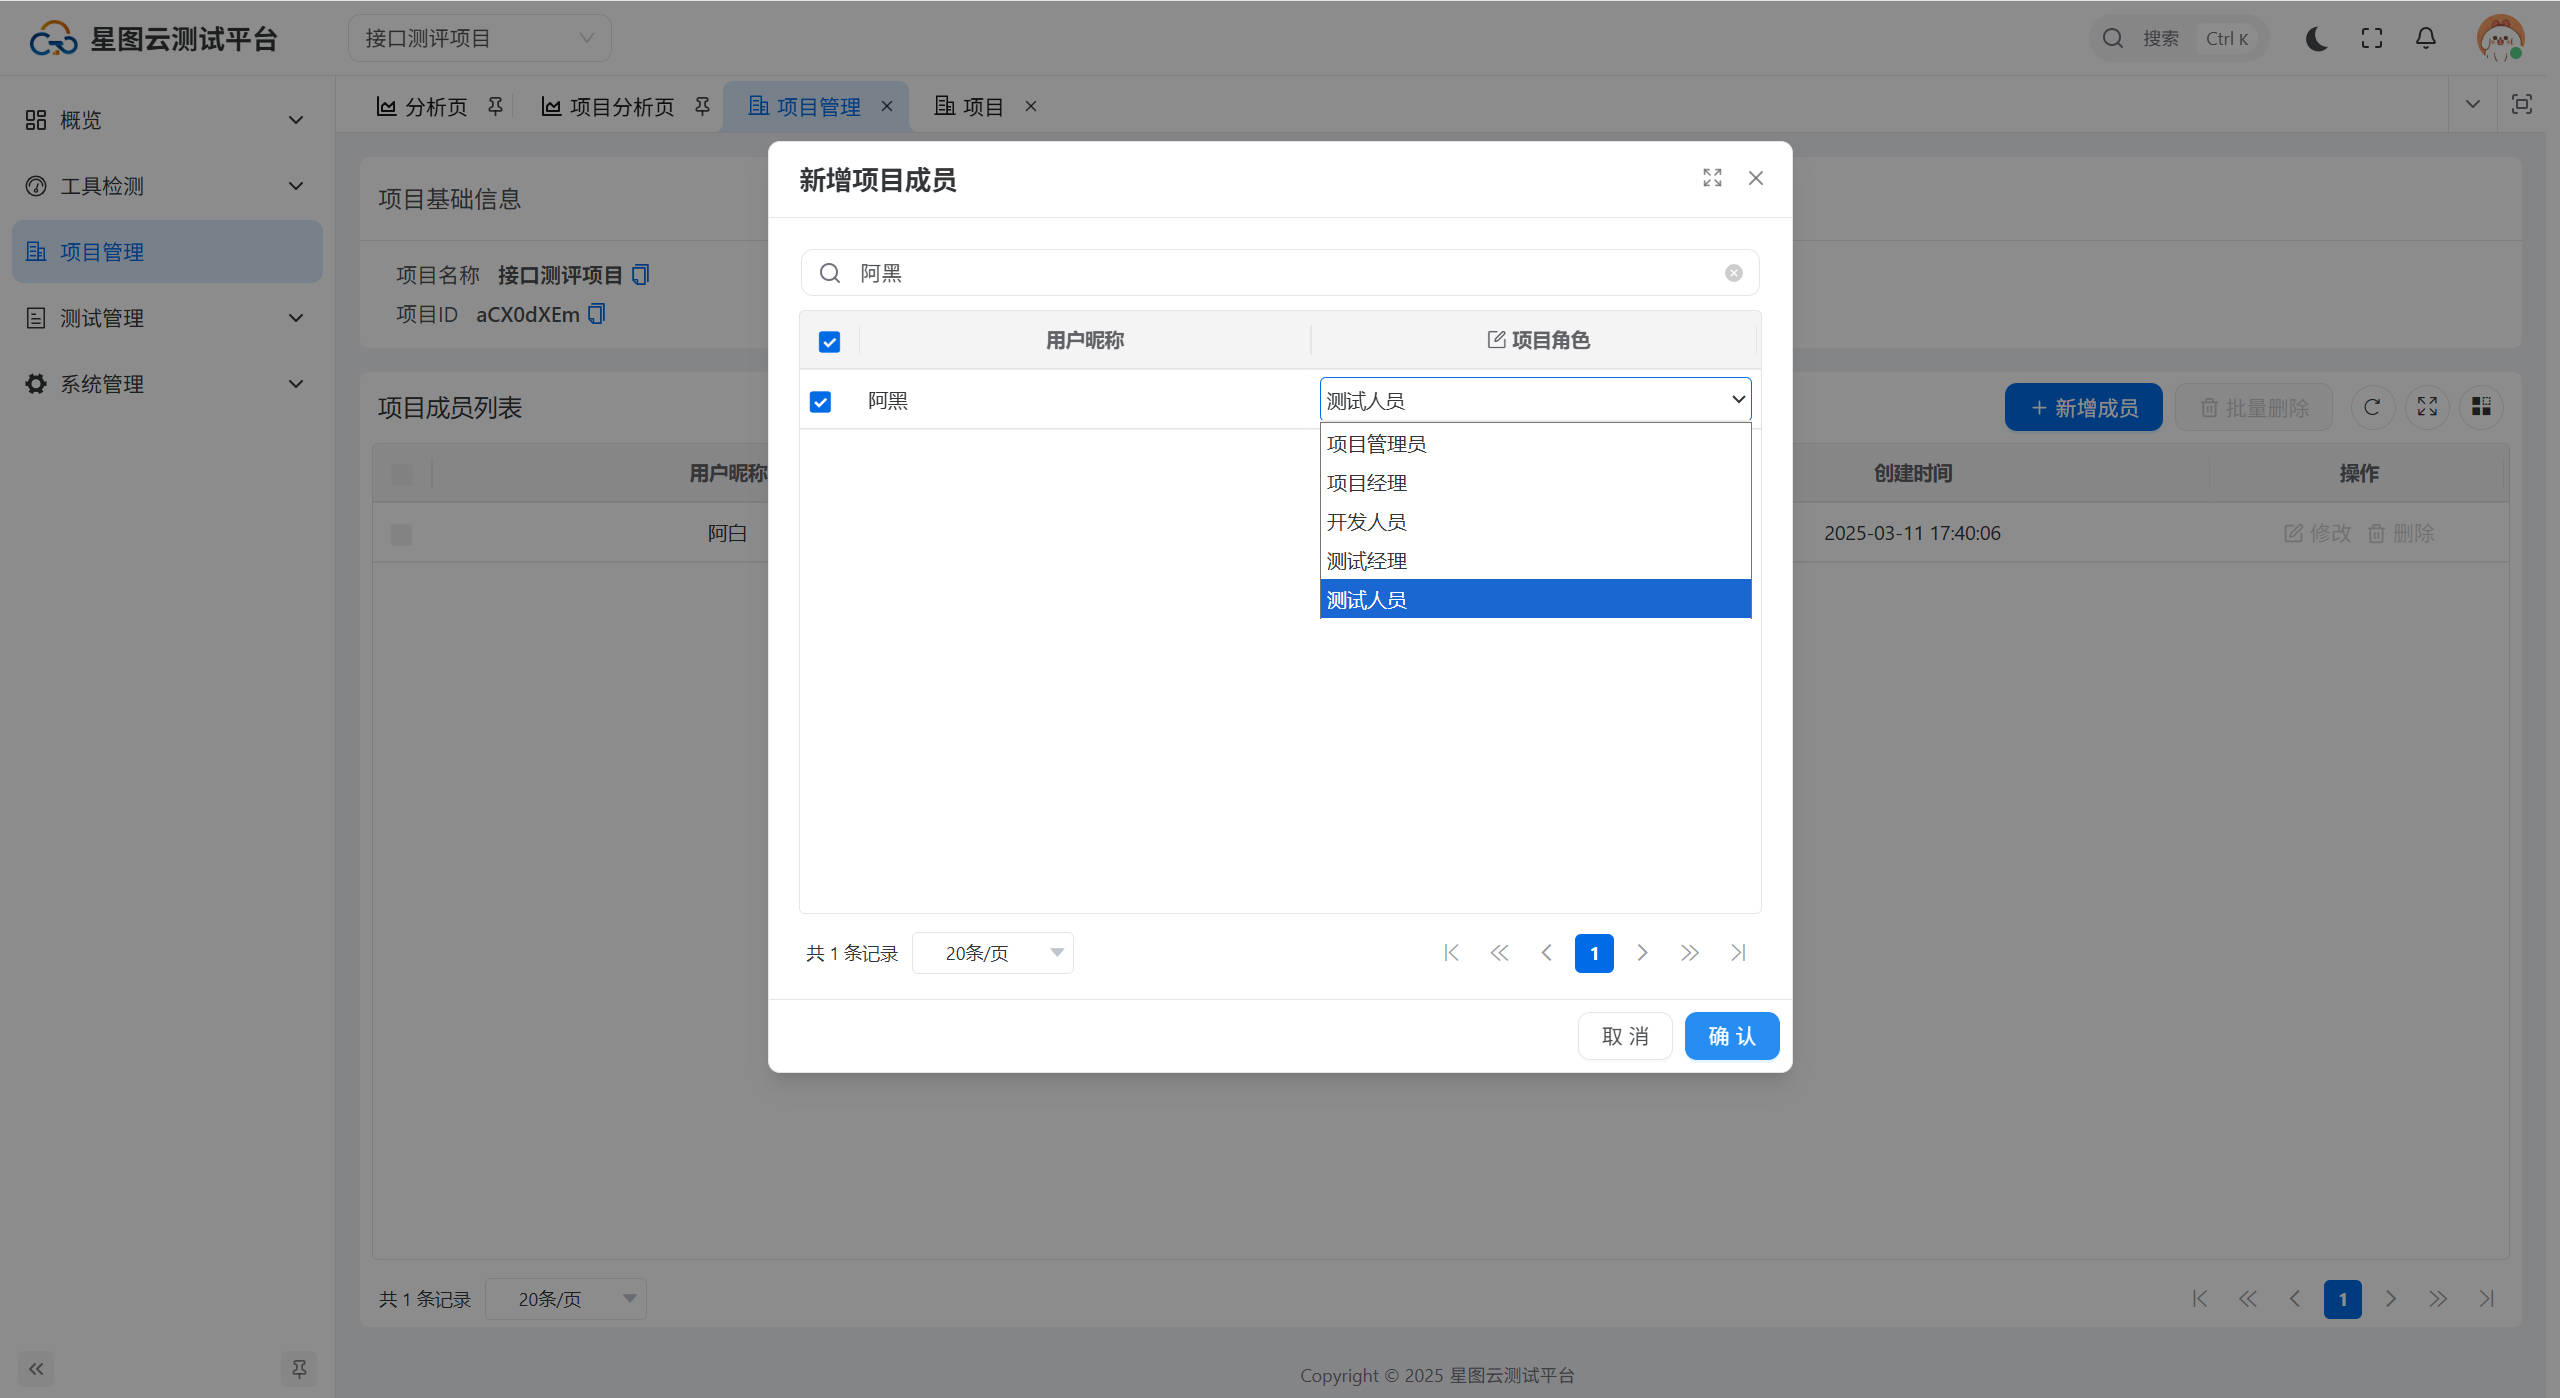Open the 20条/页 page size dropdown in dialog
The image size is (2560, 1398).
(x=992, y=953)
